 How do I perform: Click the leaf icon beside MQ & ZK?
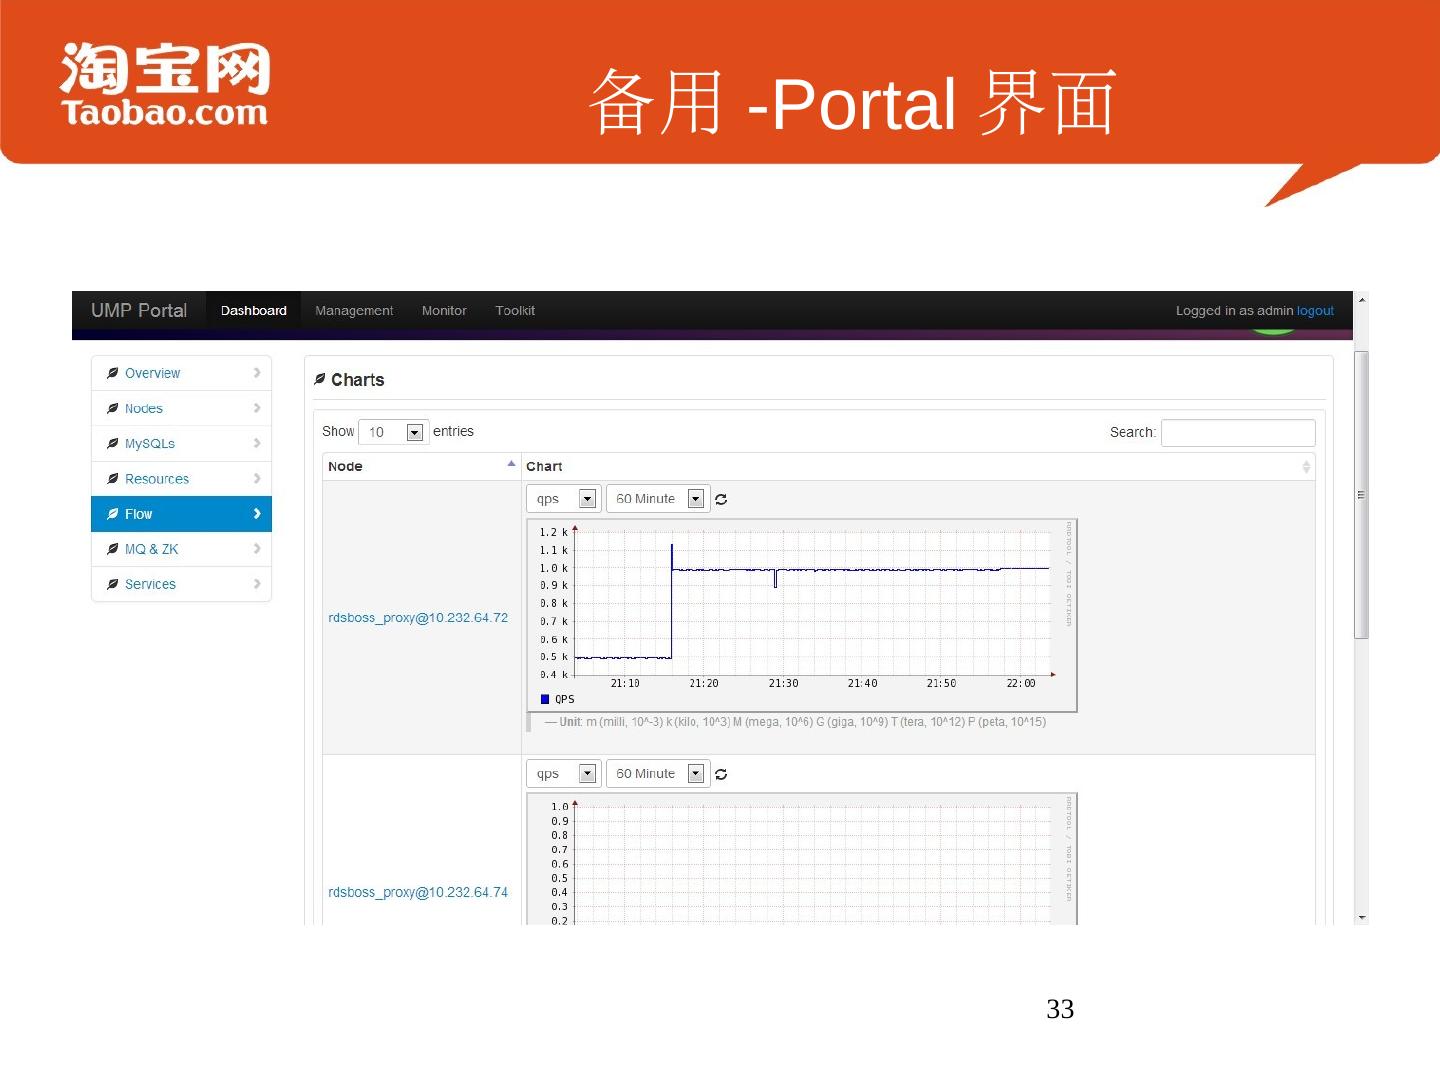113,549
